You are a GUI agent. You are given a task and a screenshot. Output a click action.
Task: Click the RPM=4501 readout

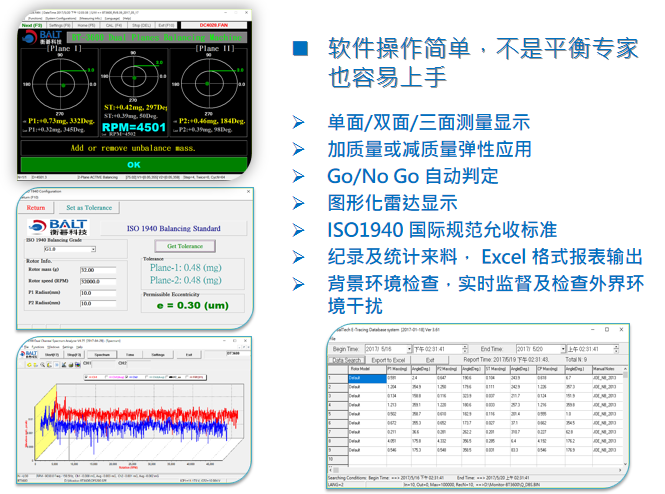134,127
